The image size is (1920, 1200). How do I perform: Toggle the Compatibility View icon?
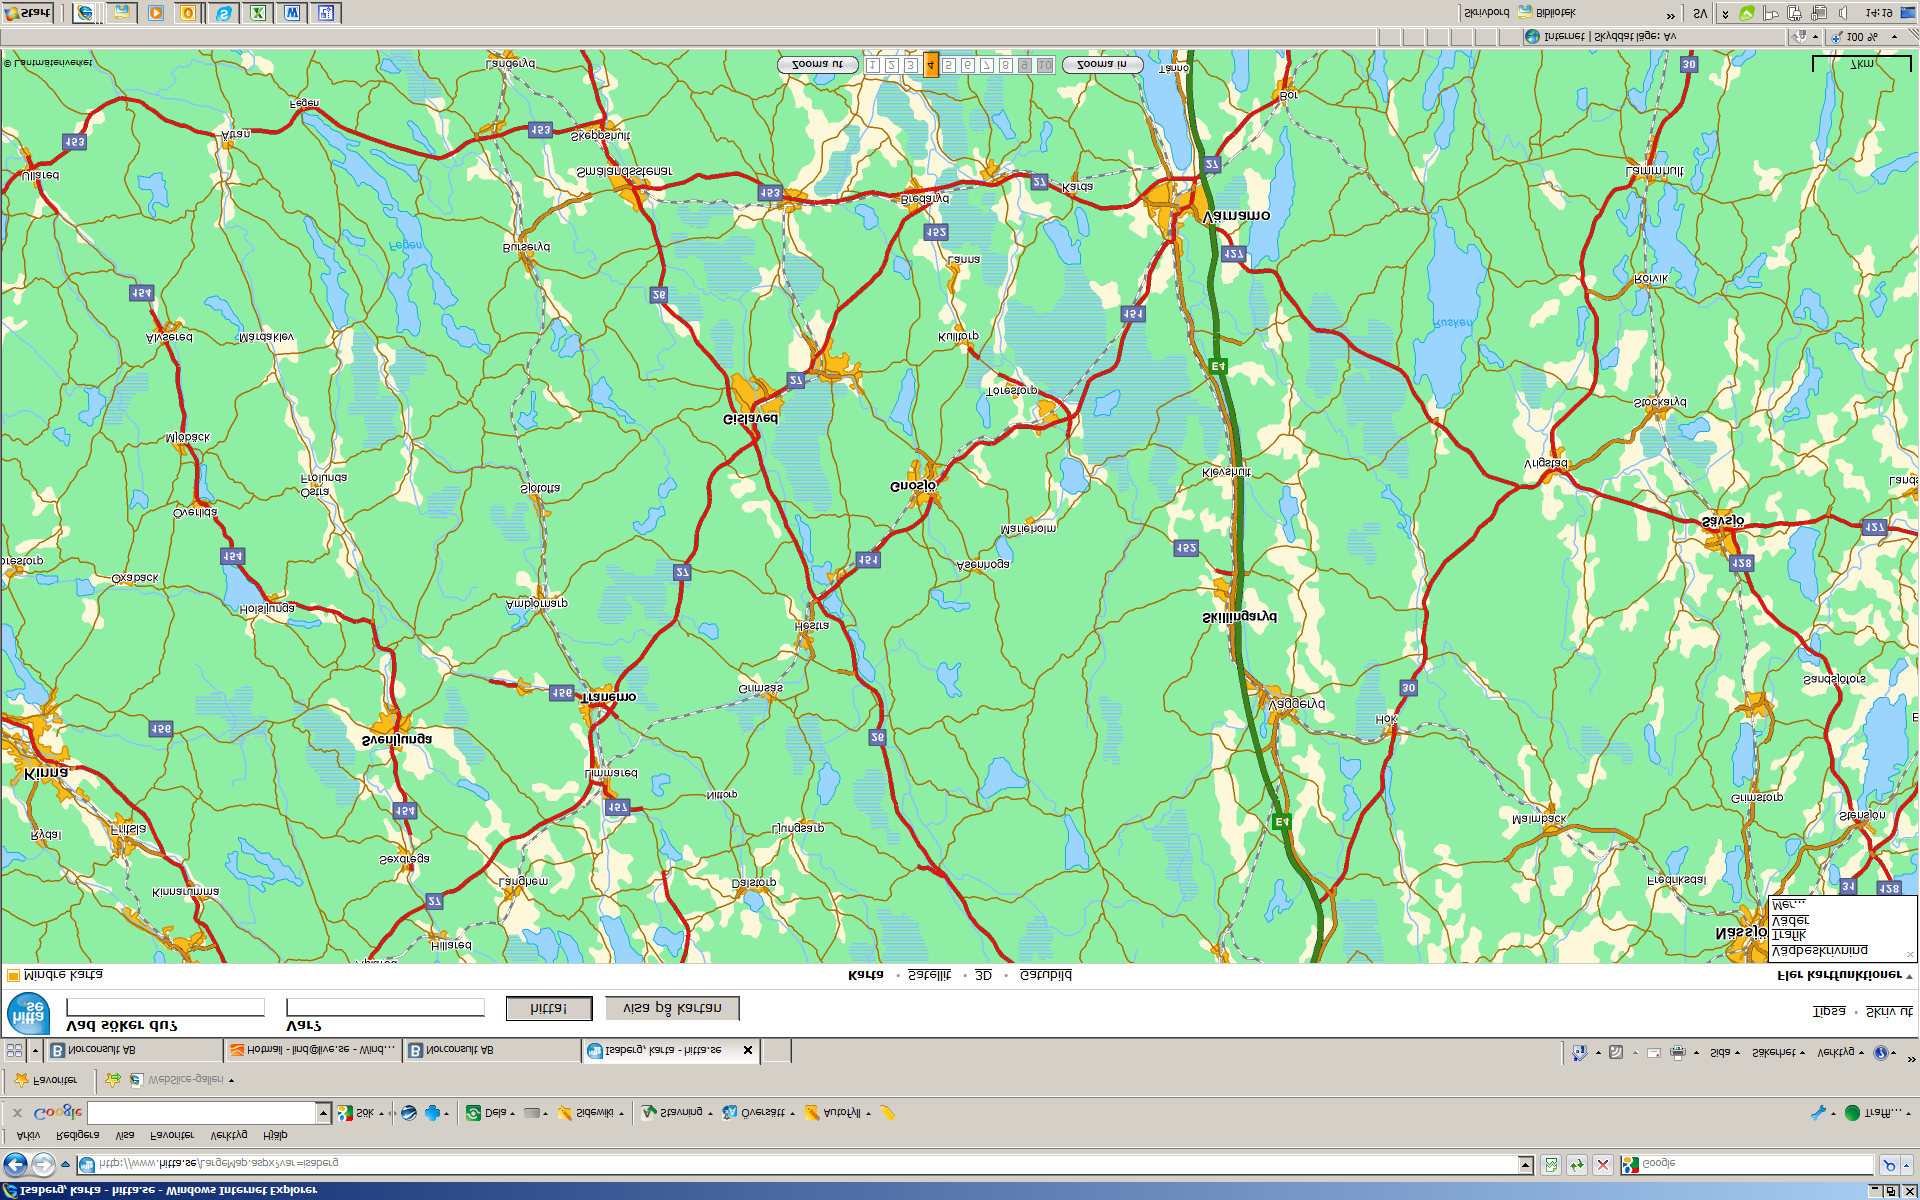(x=1551, y=1164)
